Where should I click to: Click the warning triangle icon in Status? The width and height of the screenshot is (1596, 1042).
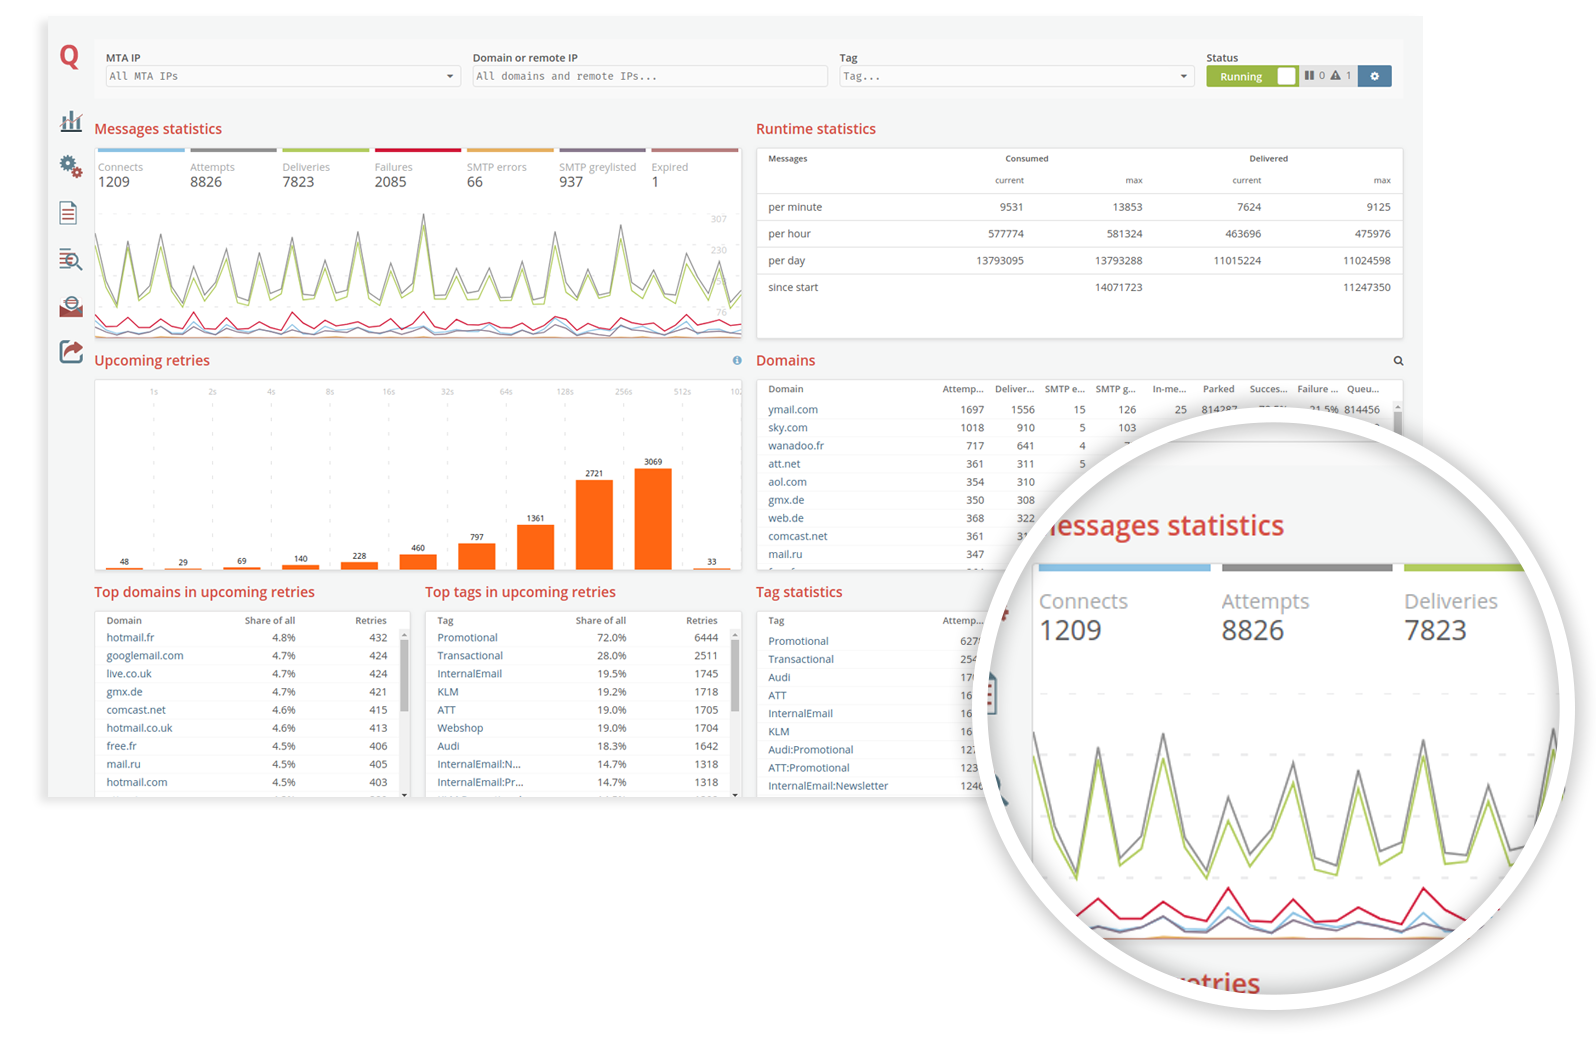[1335, 76]
